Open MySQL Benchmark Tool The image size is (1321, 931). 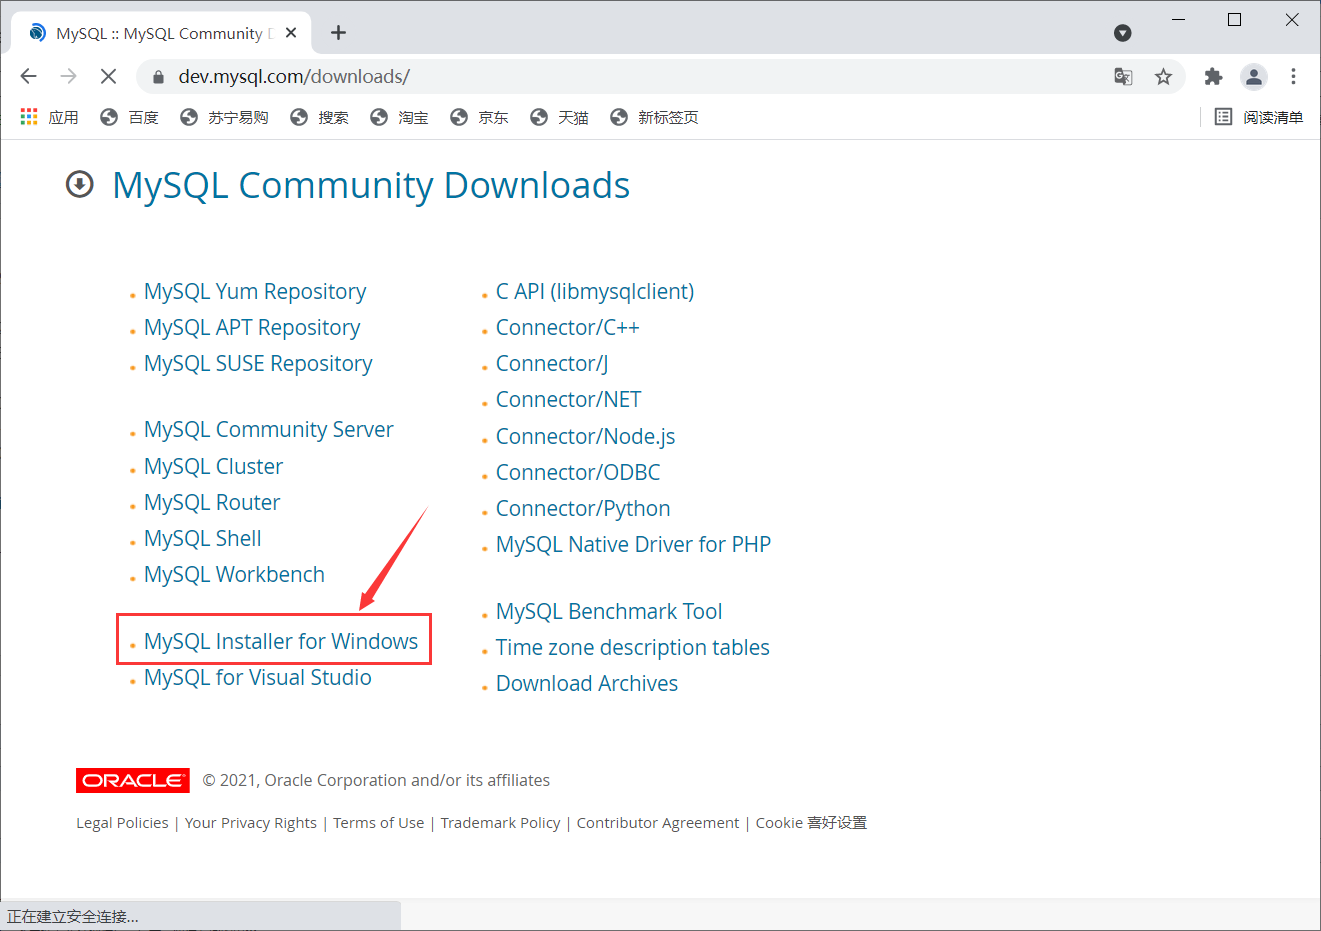pos(609,611)
